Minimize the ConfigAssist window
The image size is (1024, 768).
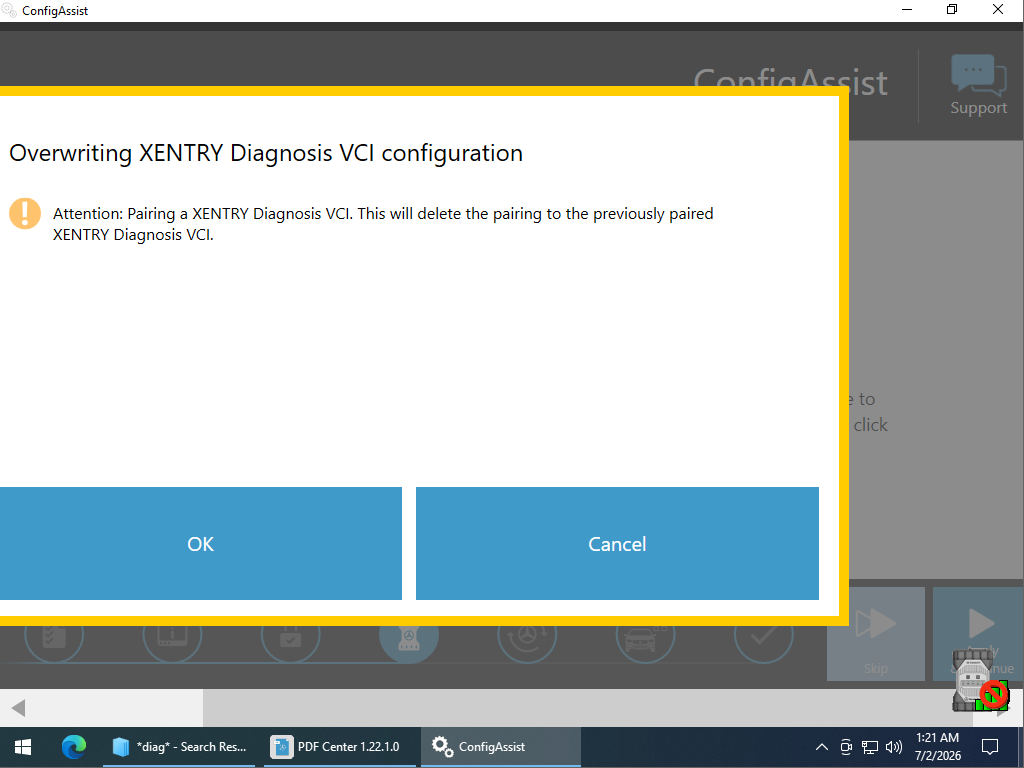coord(906,9)
